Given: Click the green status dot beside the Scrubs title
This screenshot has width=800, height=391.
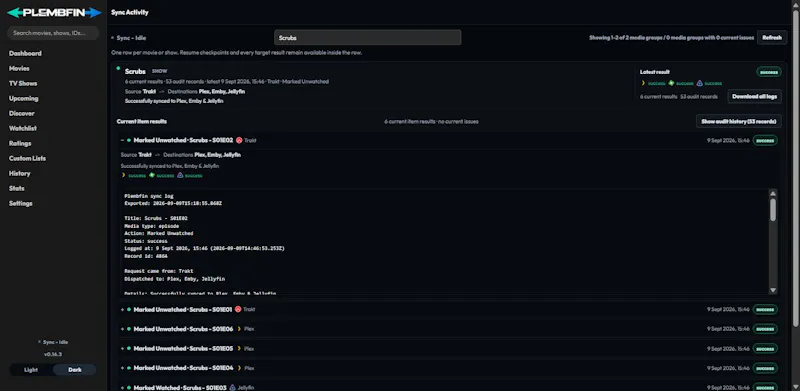Looking at the screenshot, I should 118,68.
